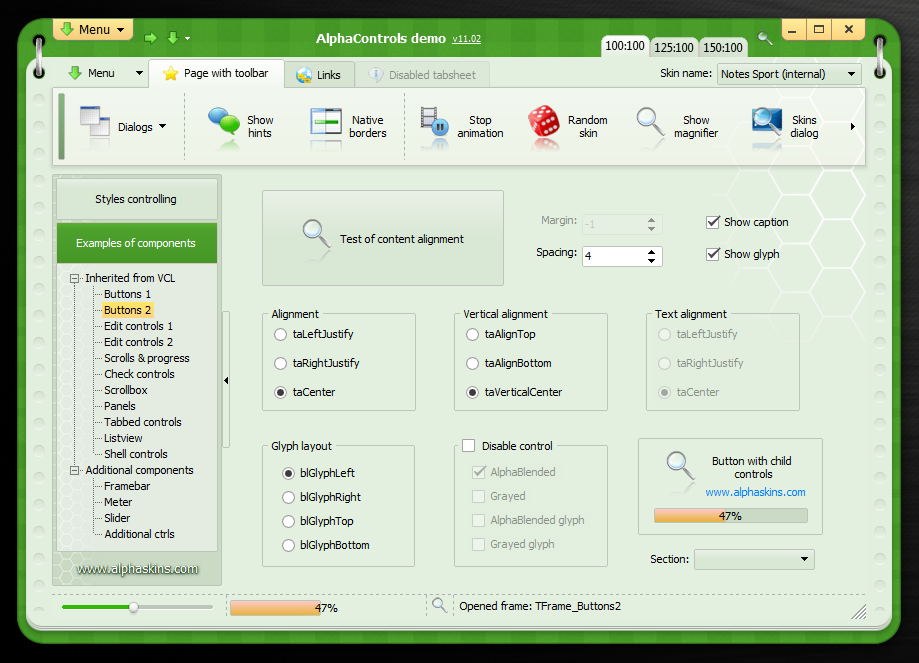Screen dimensions: 919x663
Task: Click the v11.02 version link
Action: (x=467, y=39)
